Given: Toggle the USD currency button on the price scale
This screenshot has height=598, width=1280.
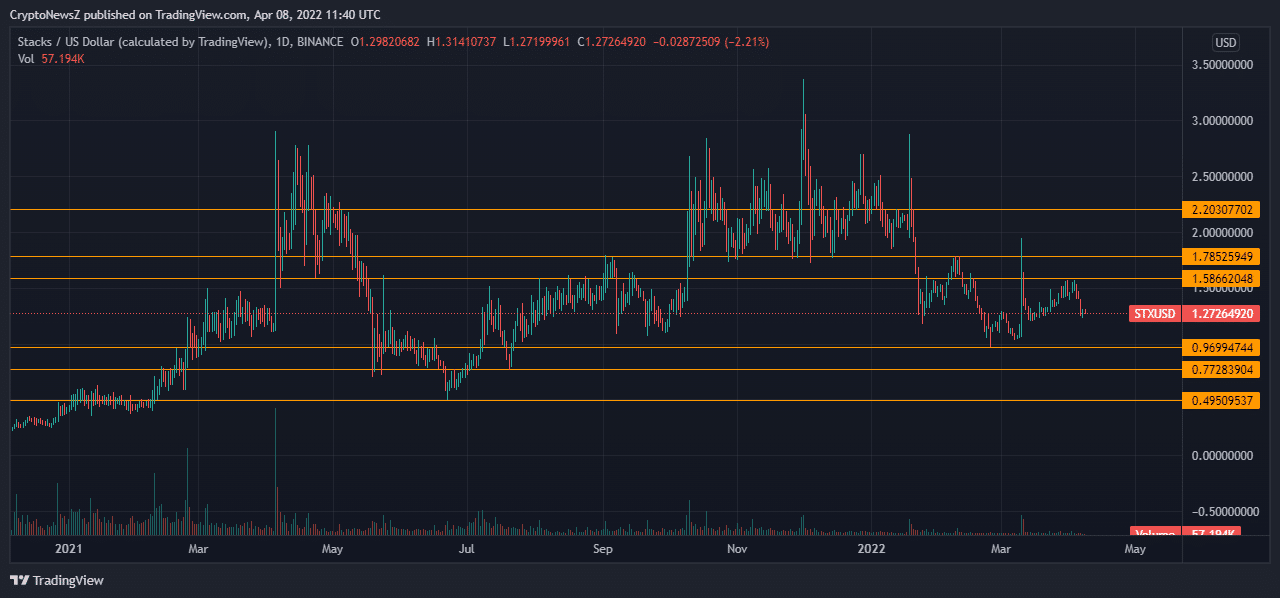Looking at the screenshot, I should point(1225,42).
